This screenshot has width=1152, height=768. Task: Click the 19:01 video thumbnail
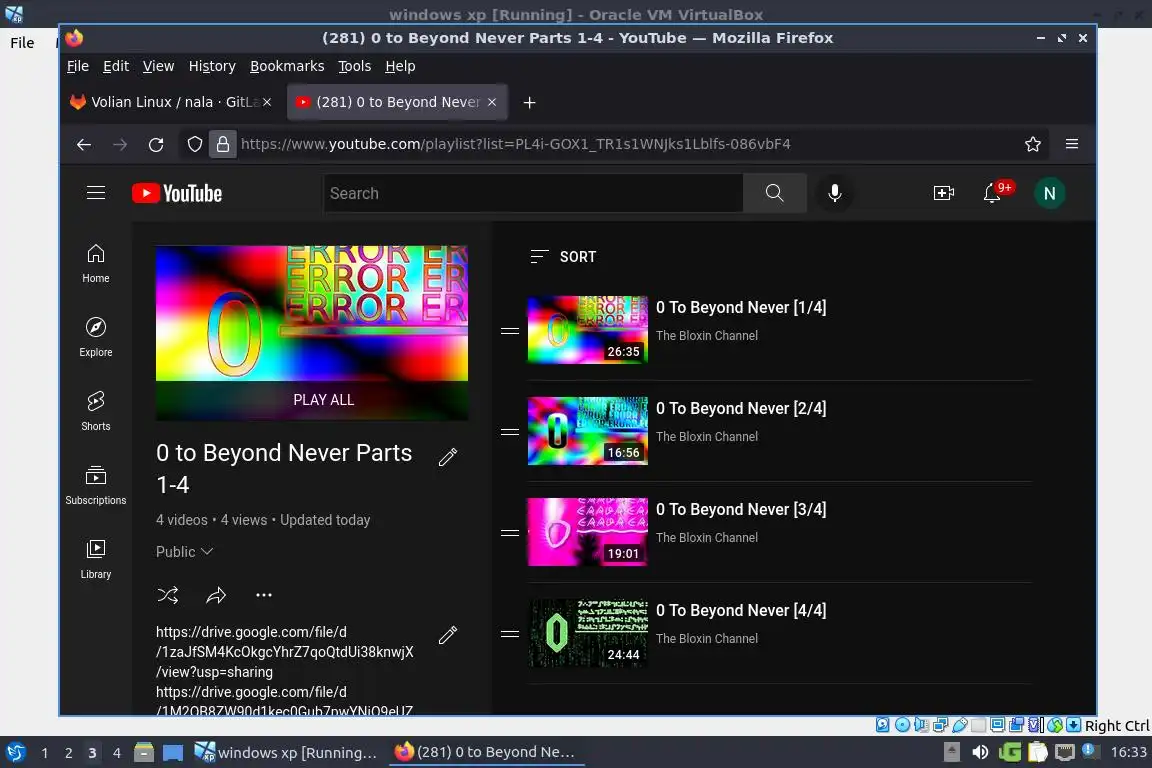click(x=588, y=532)
